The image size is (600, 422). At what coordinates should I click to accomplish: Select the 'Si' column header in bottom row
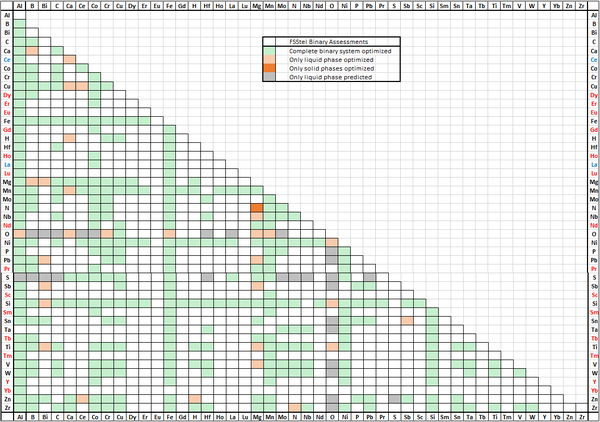click(x=431, y=415)
